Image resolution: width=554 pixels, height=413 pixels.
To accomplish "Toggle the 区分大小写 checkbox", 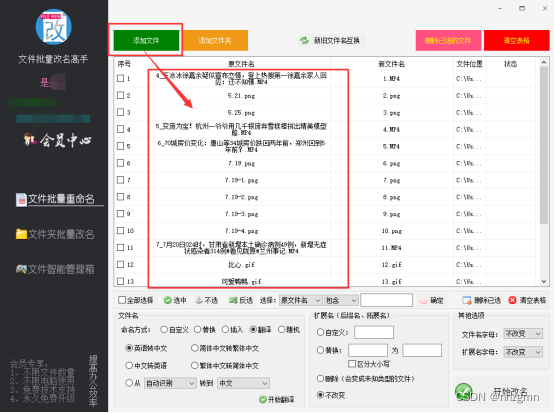I will coord(352,364).
